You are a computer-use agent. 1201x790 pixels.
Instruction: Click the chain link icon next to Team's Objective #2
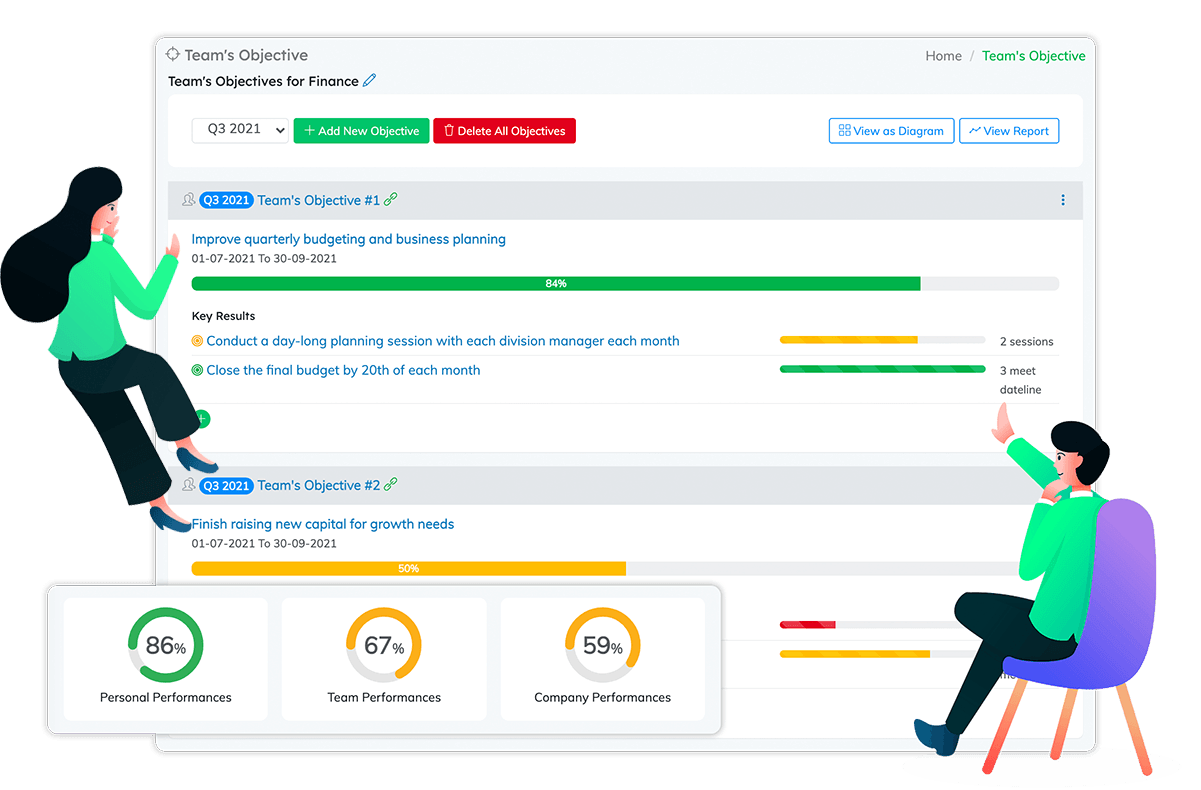pos(391,485)
